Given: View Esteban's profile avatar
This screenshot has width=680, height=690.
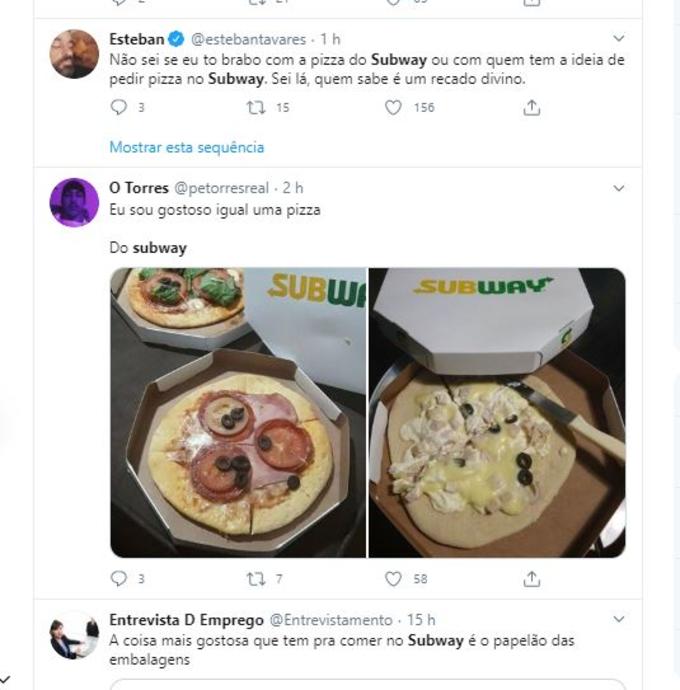Looking at the screenshot, I should pos(74,54).
